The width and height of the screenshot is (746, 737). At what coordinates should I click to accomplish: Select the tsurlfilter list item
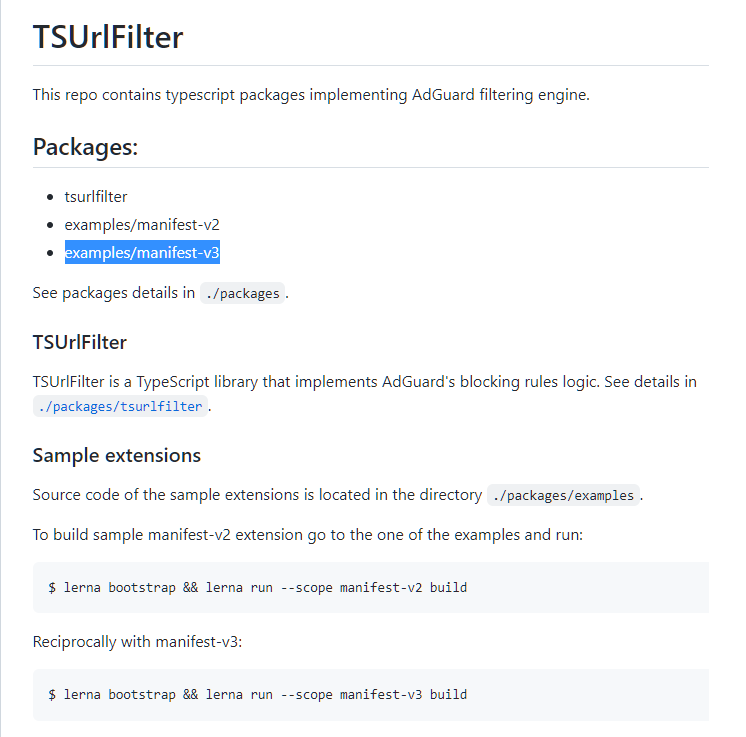click(96, 197)
